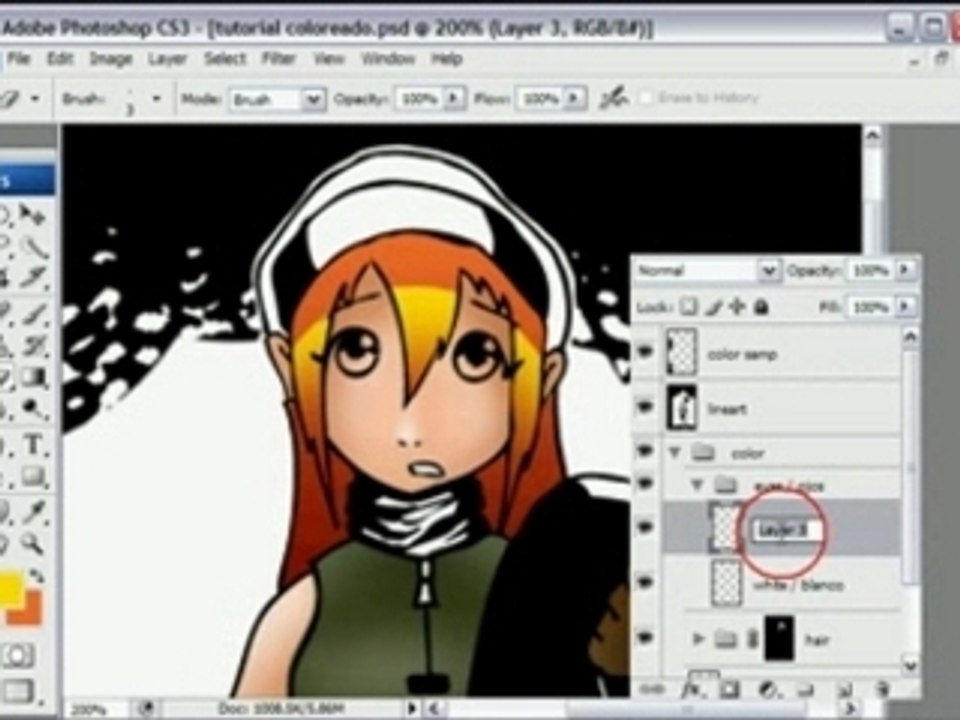Hide the lineart layer
The height and width of the screenshot is (720, 960).
pos(645,406)
